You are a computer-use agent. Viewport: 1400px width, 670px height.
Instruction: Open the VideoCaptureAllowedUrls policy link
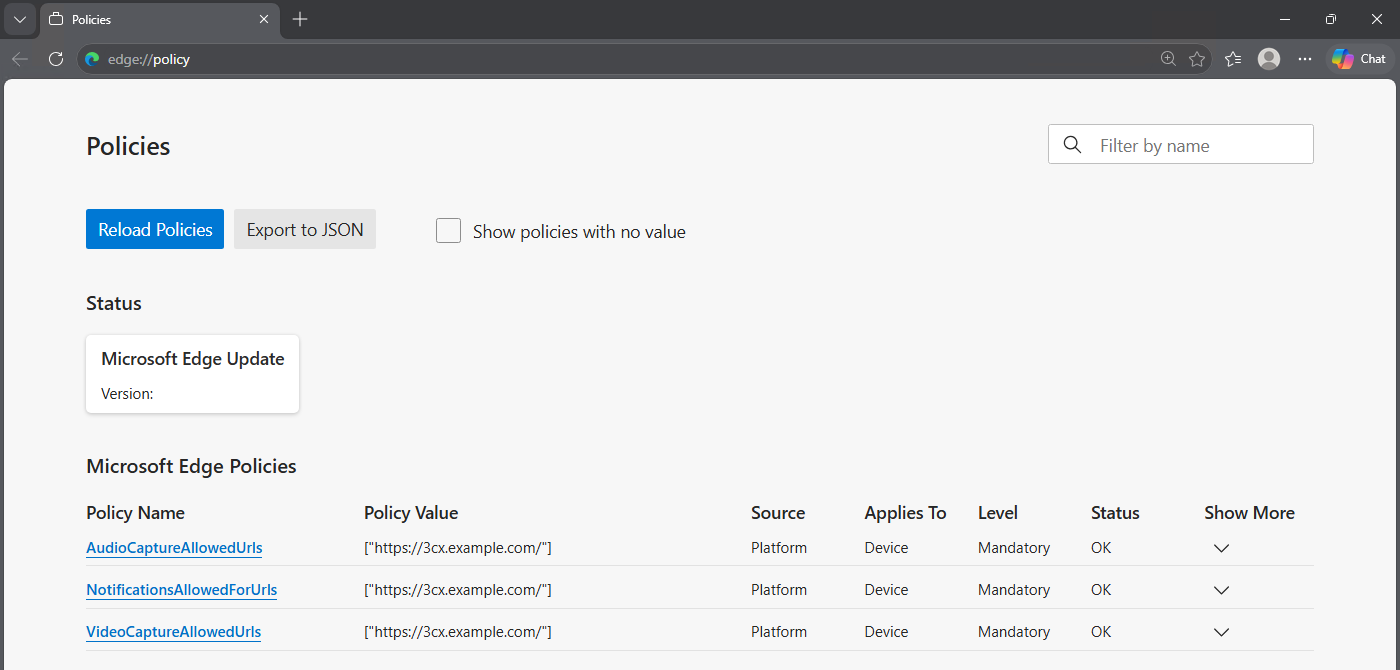pyautogui.click(x=173, y=632)
